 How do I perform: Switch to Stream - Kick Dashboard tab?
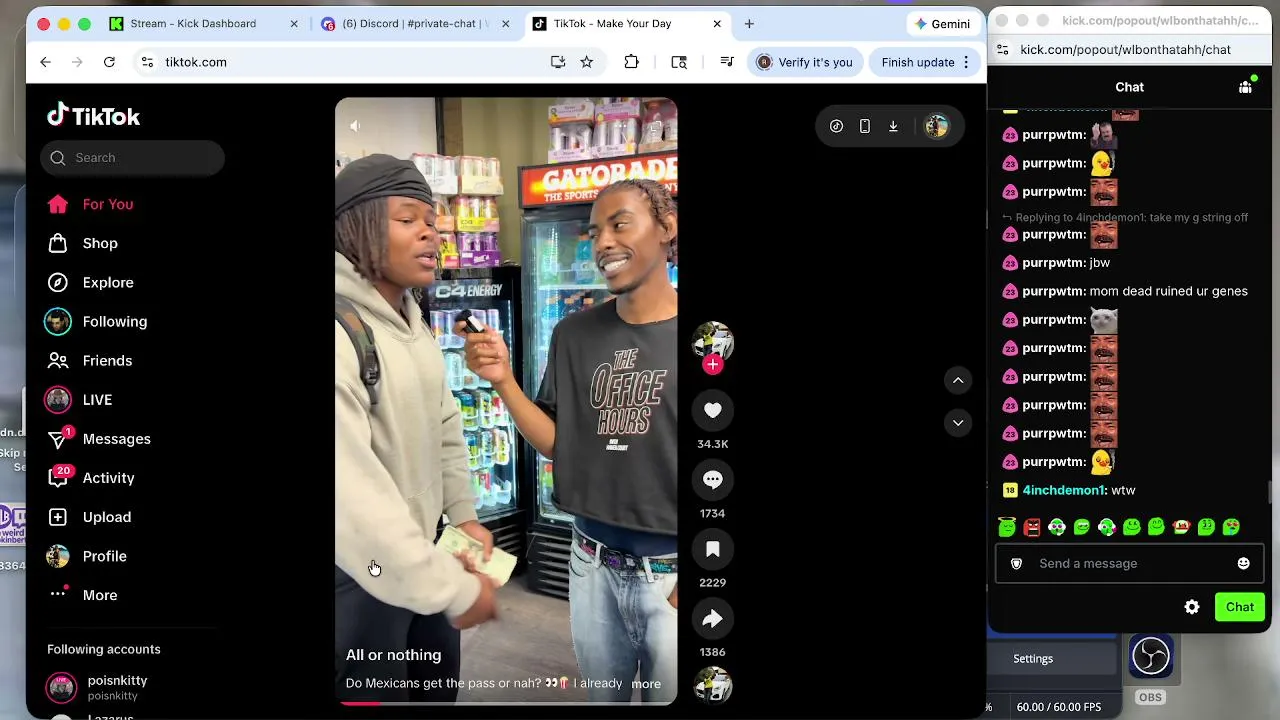[203, 23]
